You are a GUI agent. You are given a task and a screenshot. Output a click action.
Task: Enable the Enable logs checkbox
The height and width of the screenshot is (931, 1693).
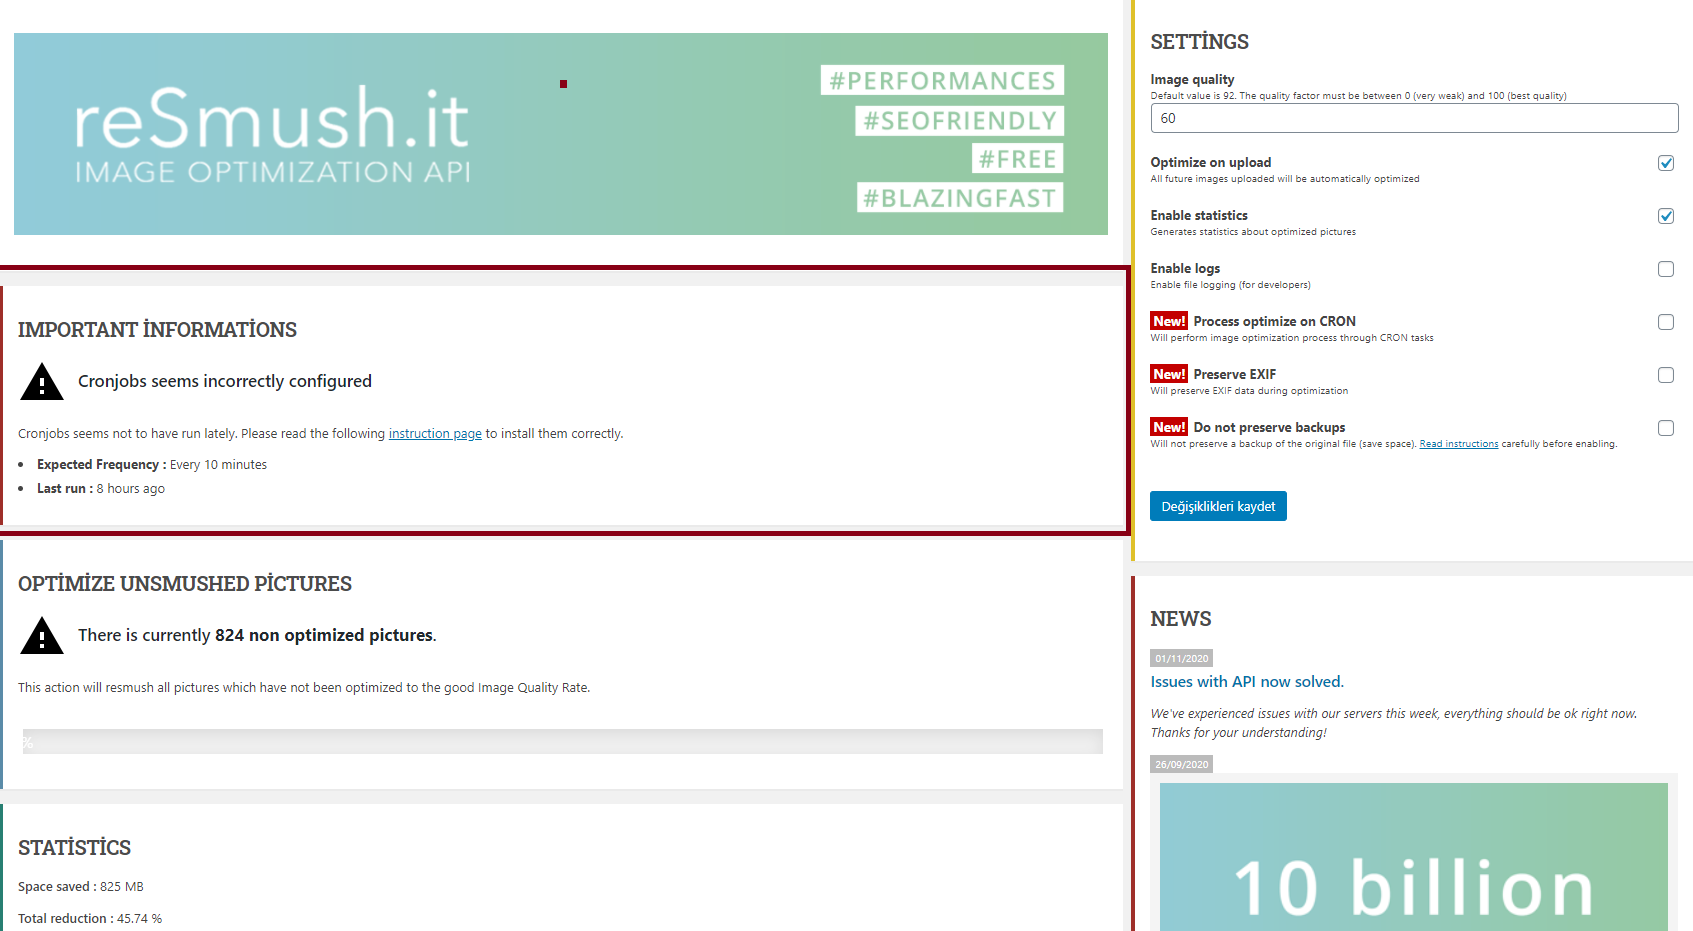[1666, 269]
